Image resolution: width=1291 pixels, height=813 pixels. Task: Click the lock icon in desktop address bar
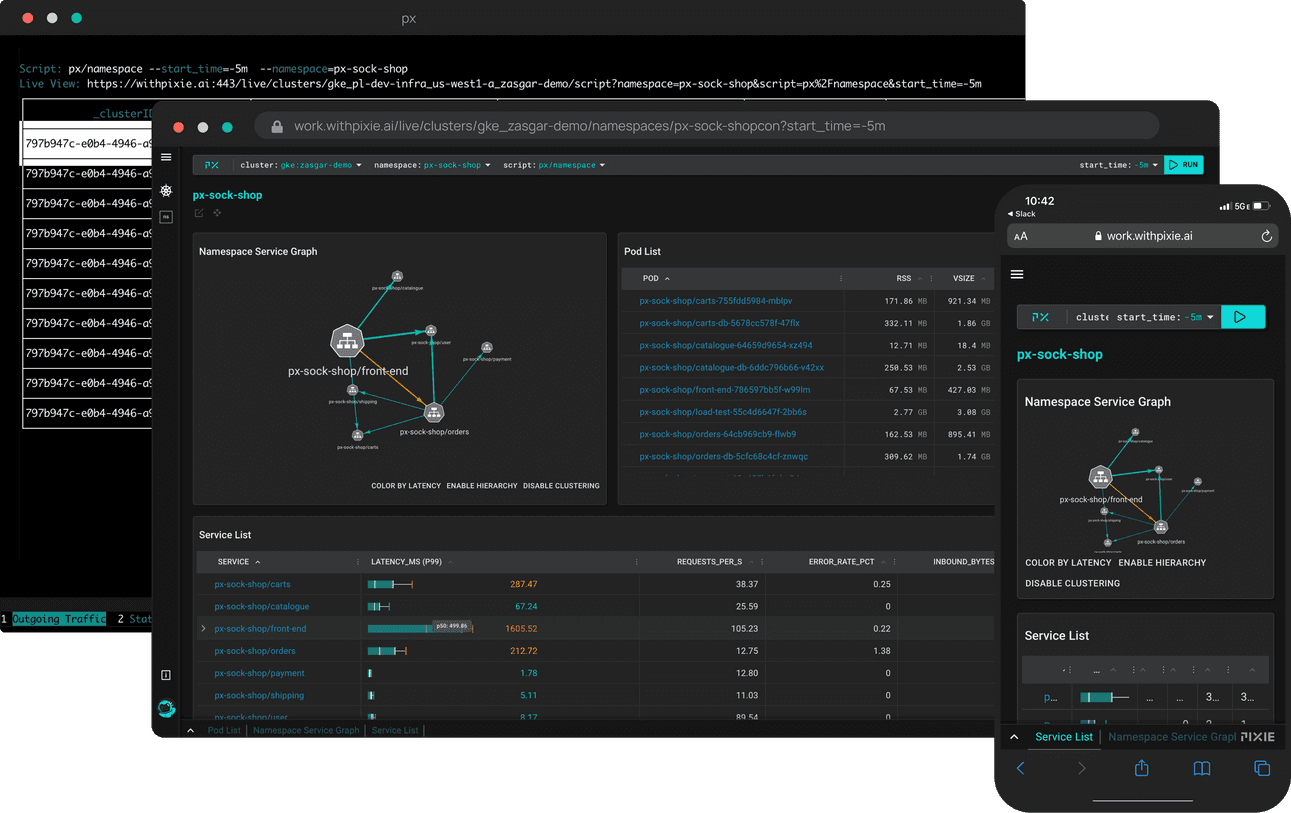pos(277,126)
